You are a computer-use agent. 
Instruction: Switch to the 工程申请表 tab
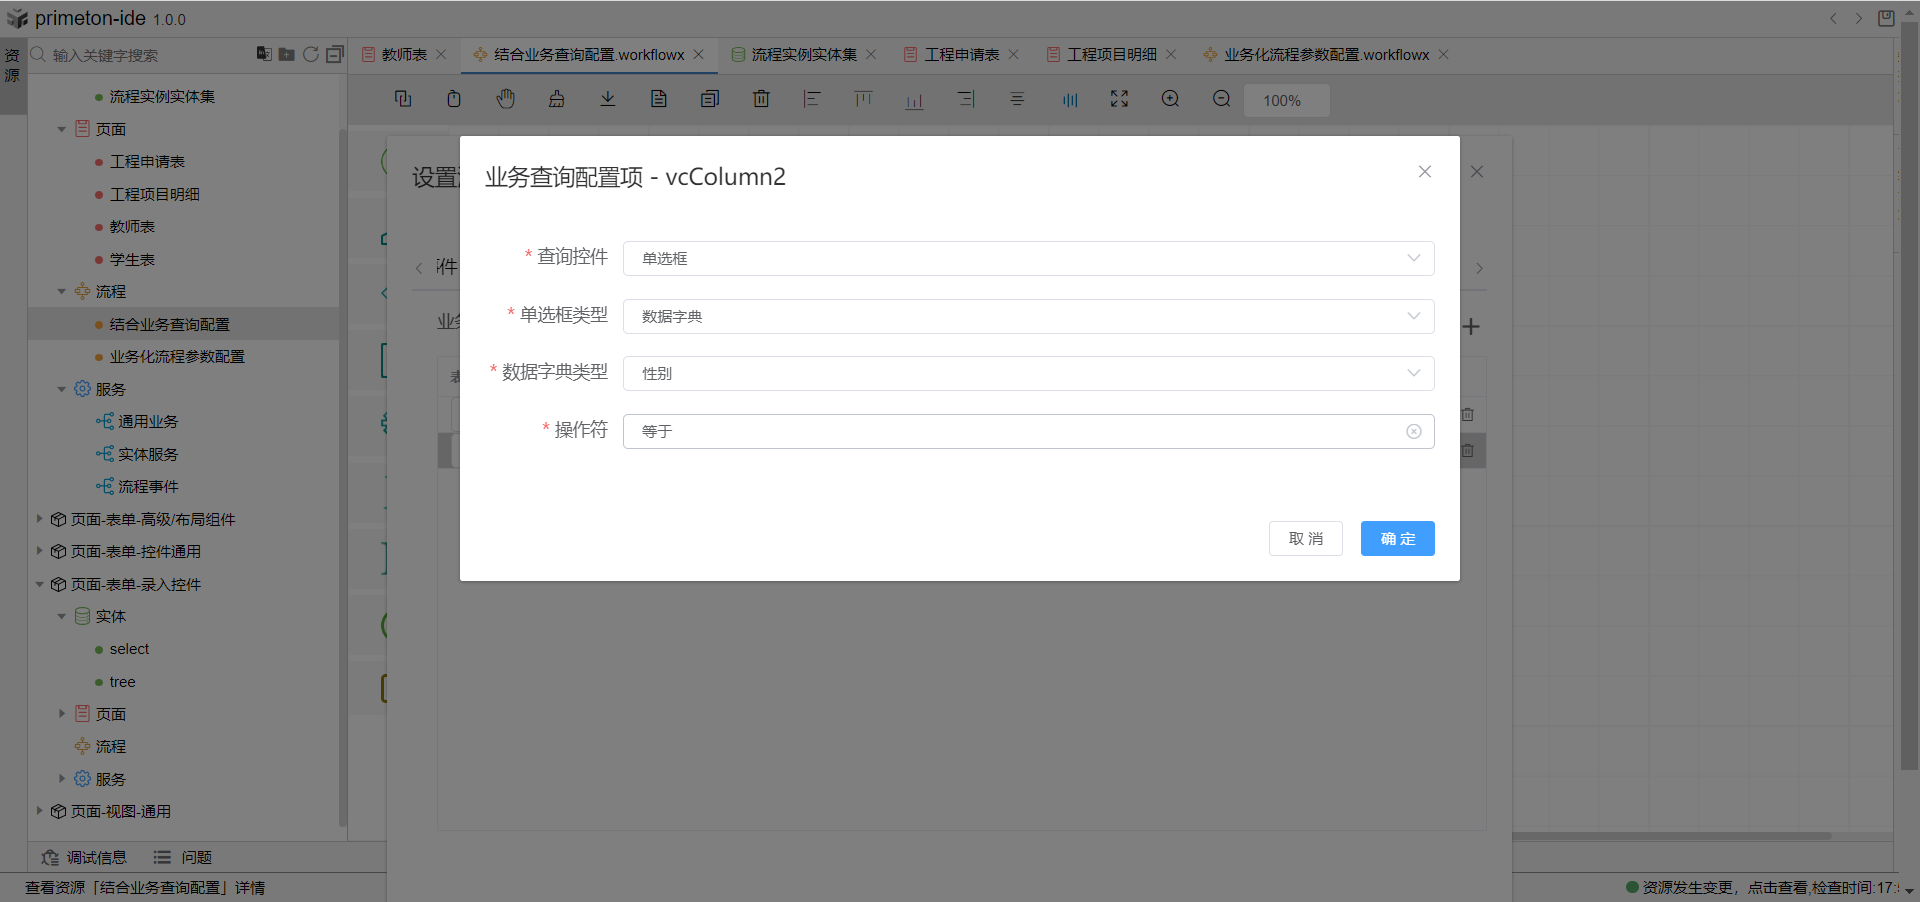coord(961,55)
